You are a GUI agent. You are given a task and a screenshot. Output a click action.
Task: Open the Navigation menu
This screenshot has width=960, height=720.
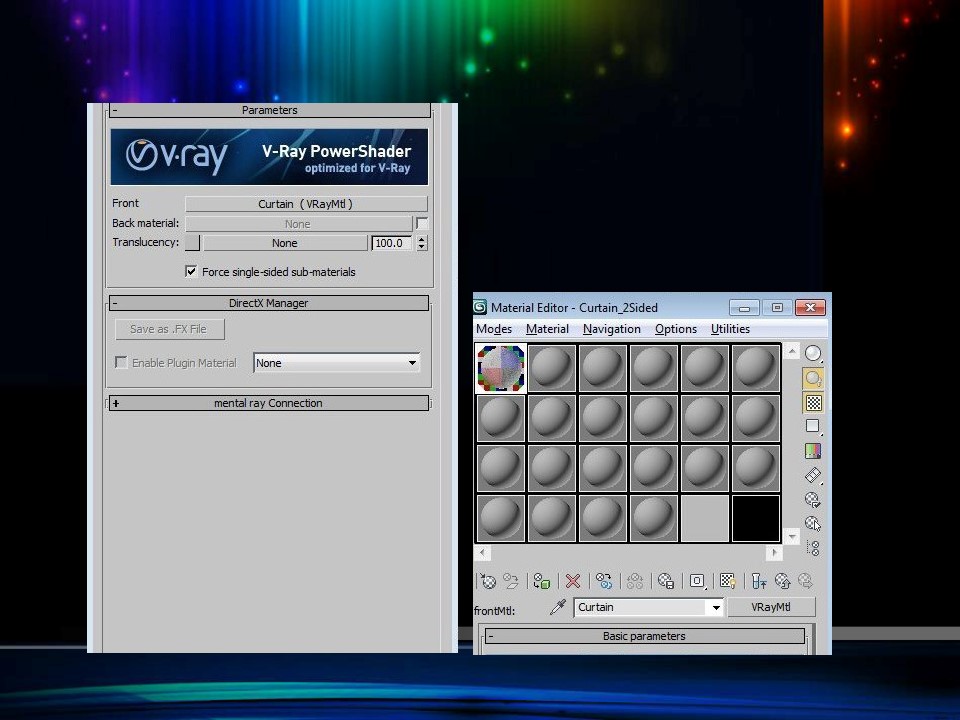tap(612, 329)
